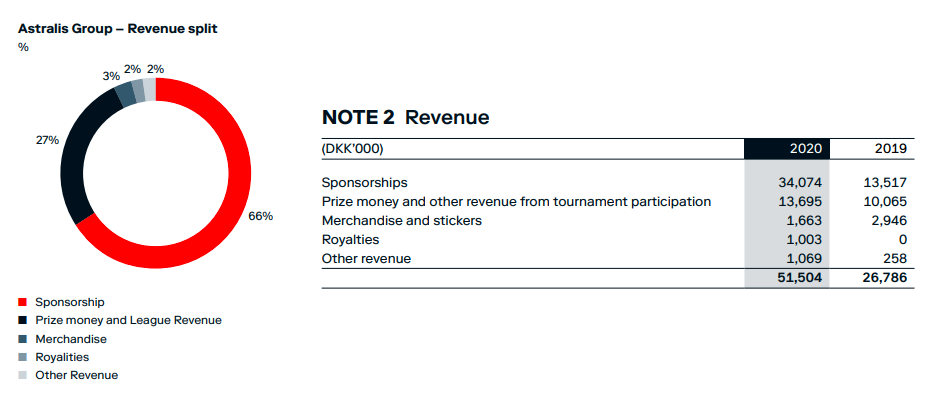Click the (DKK'000) unit label
The image size is (937, 409).
point(353,149)
